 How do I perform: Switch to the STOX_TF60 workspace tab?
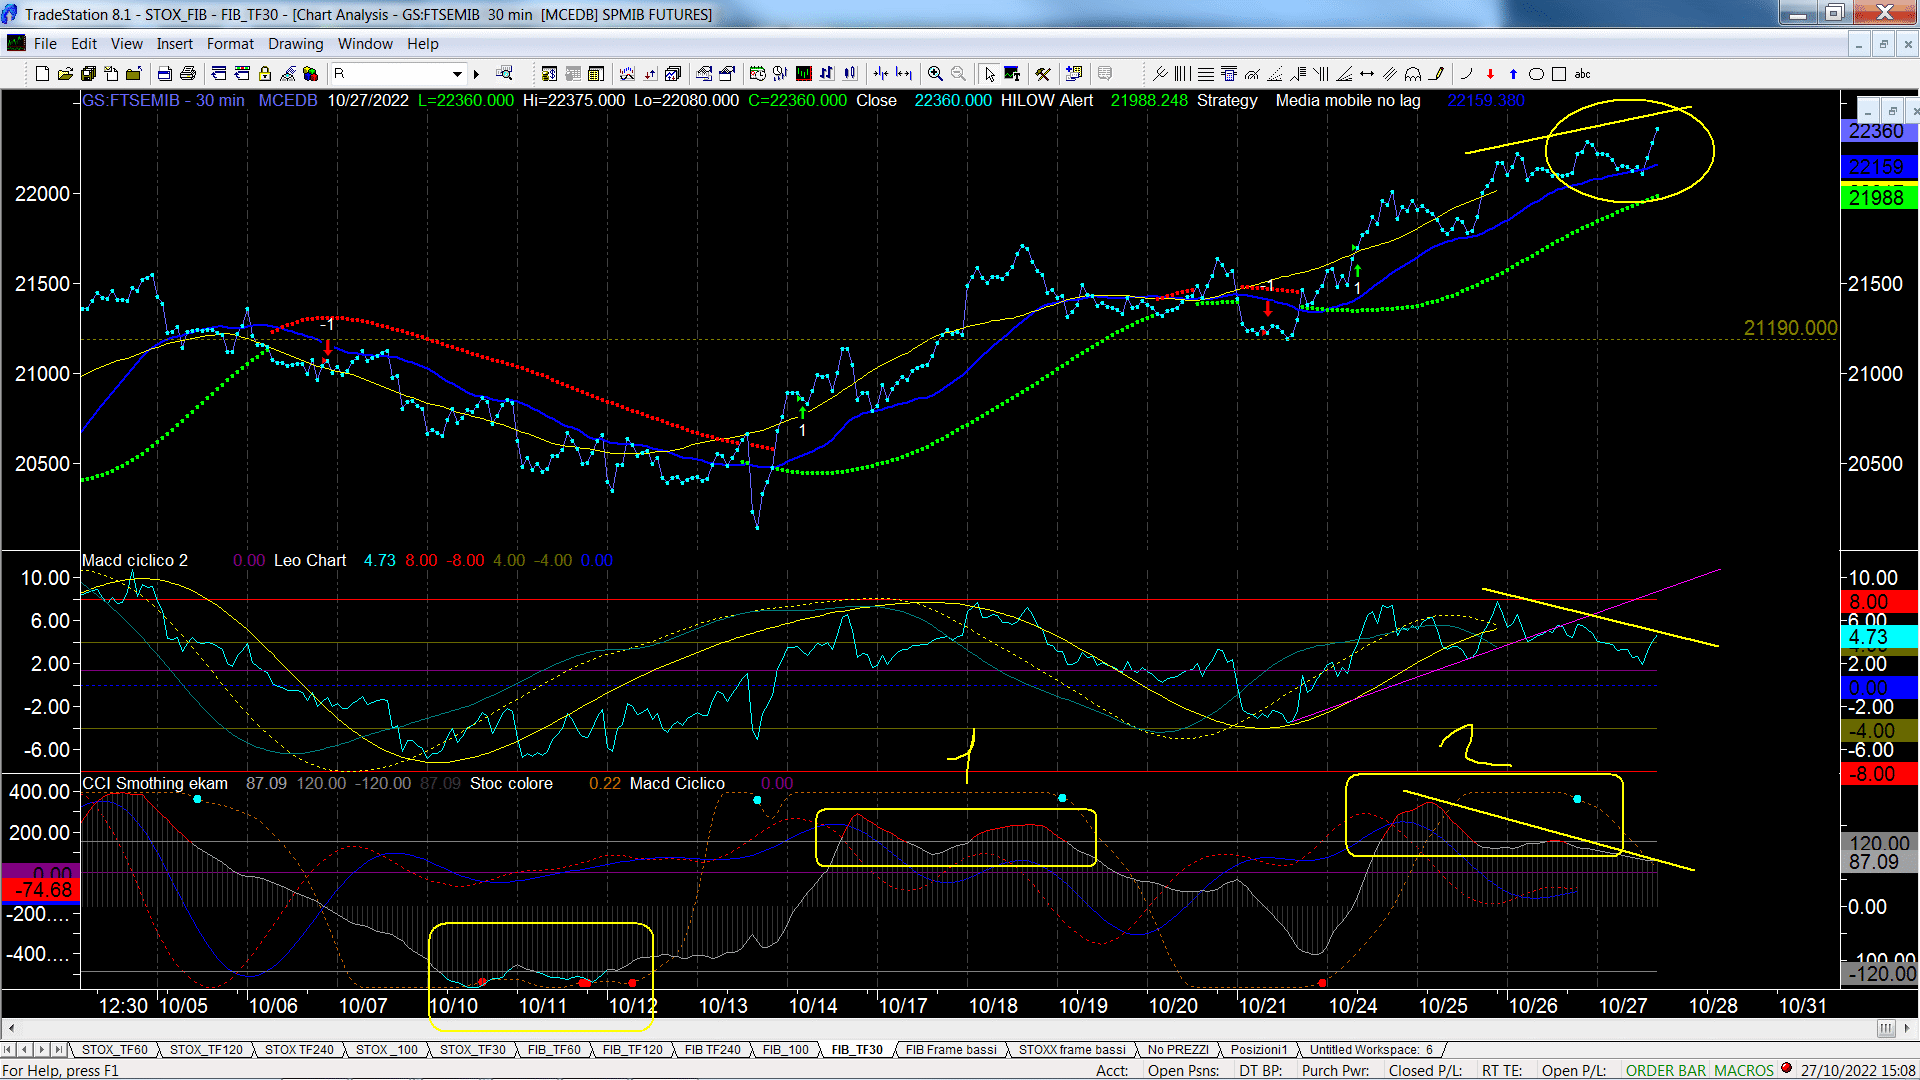[x=114, y=1050]
